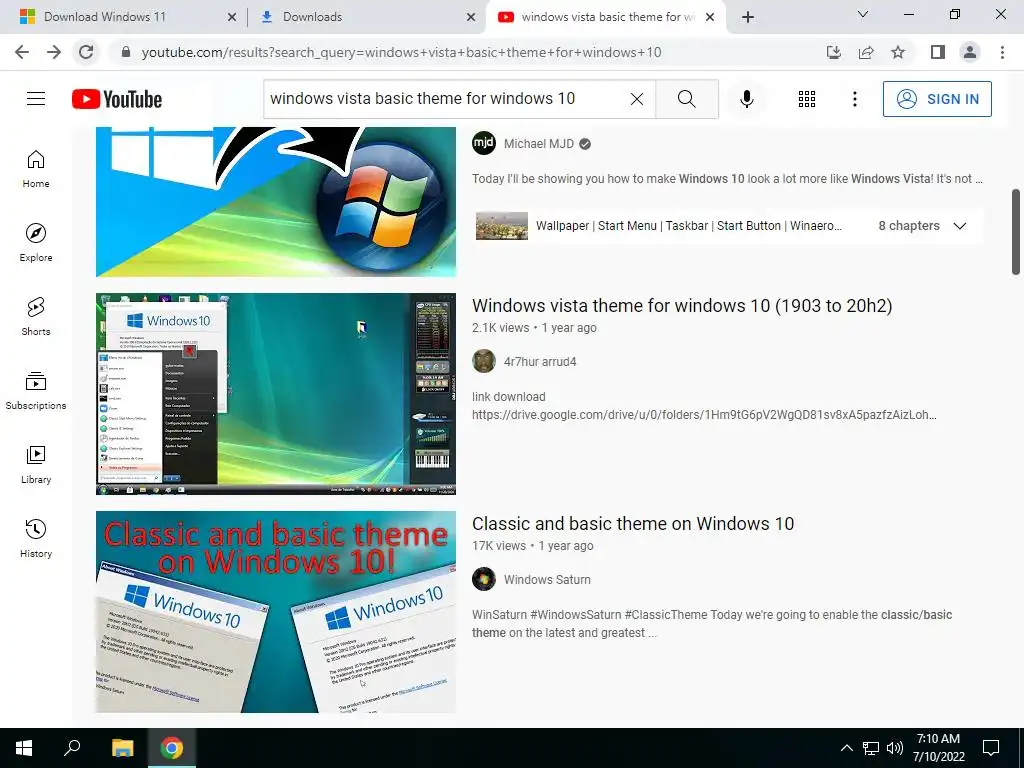Close the Download Windows 11 tab

(231, 17)
